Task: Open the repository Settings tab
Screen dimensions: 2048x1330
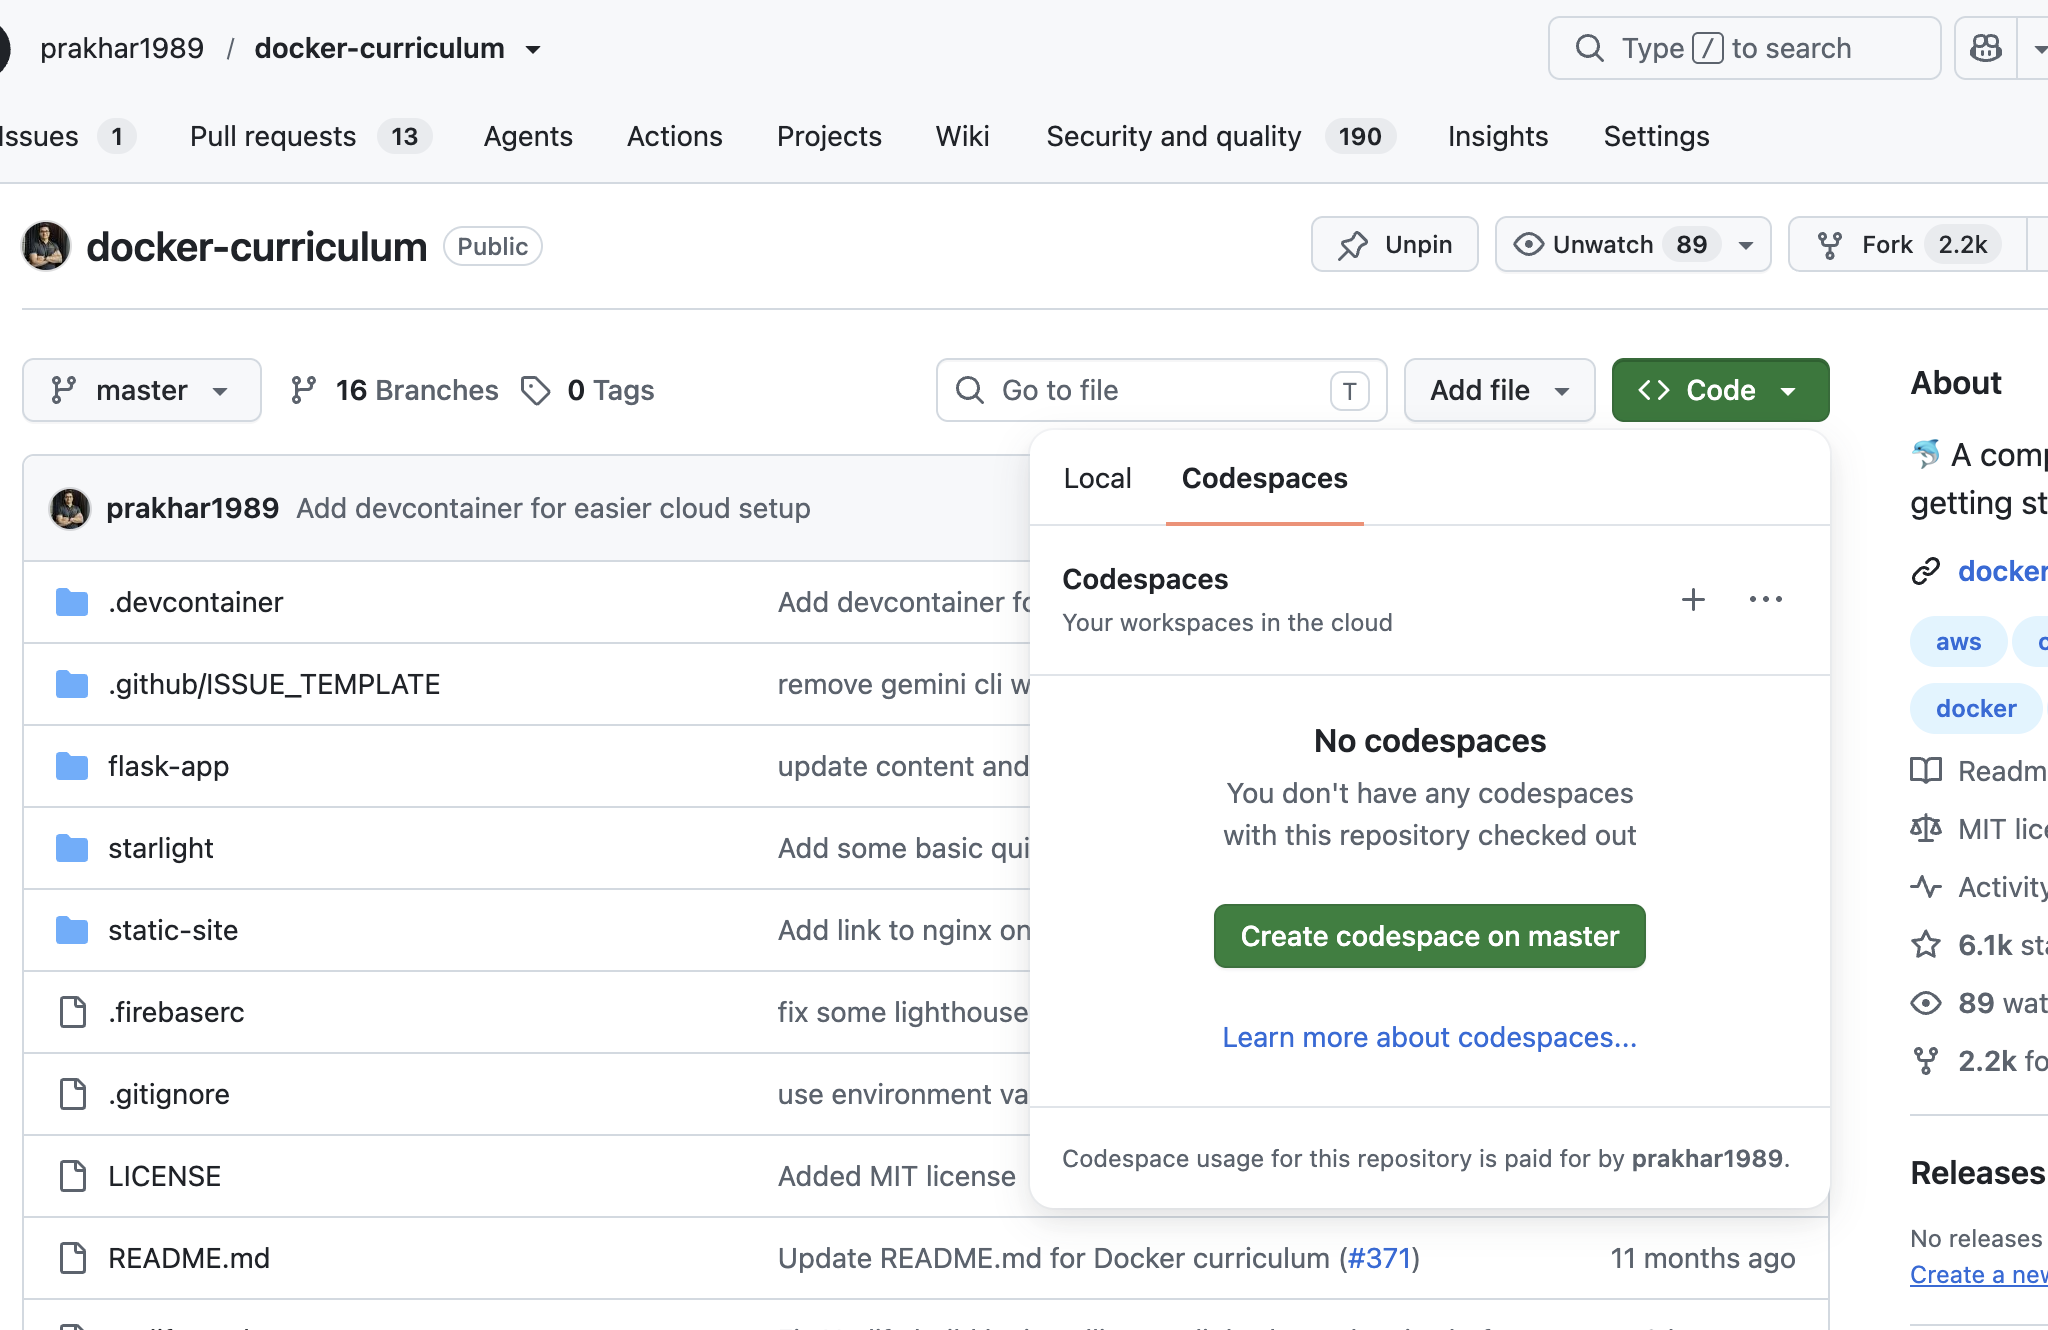Action: point(1656,136)
